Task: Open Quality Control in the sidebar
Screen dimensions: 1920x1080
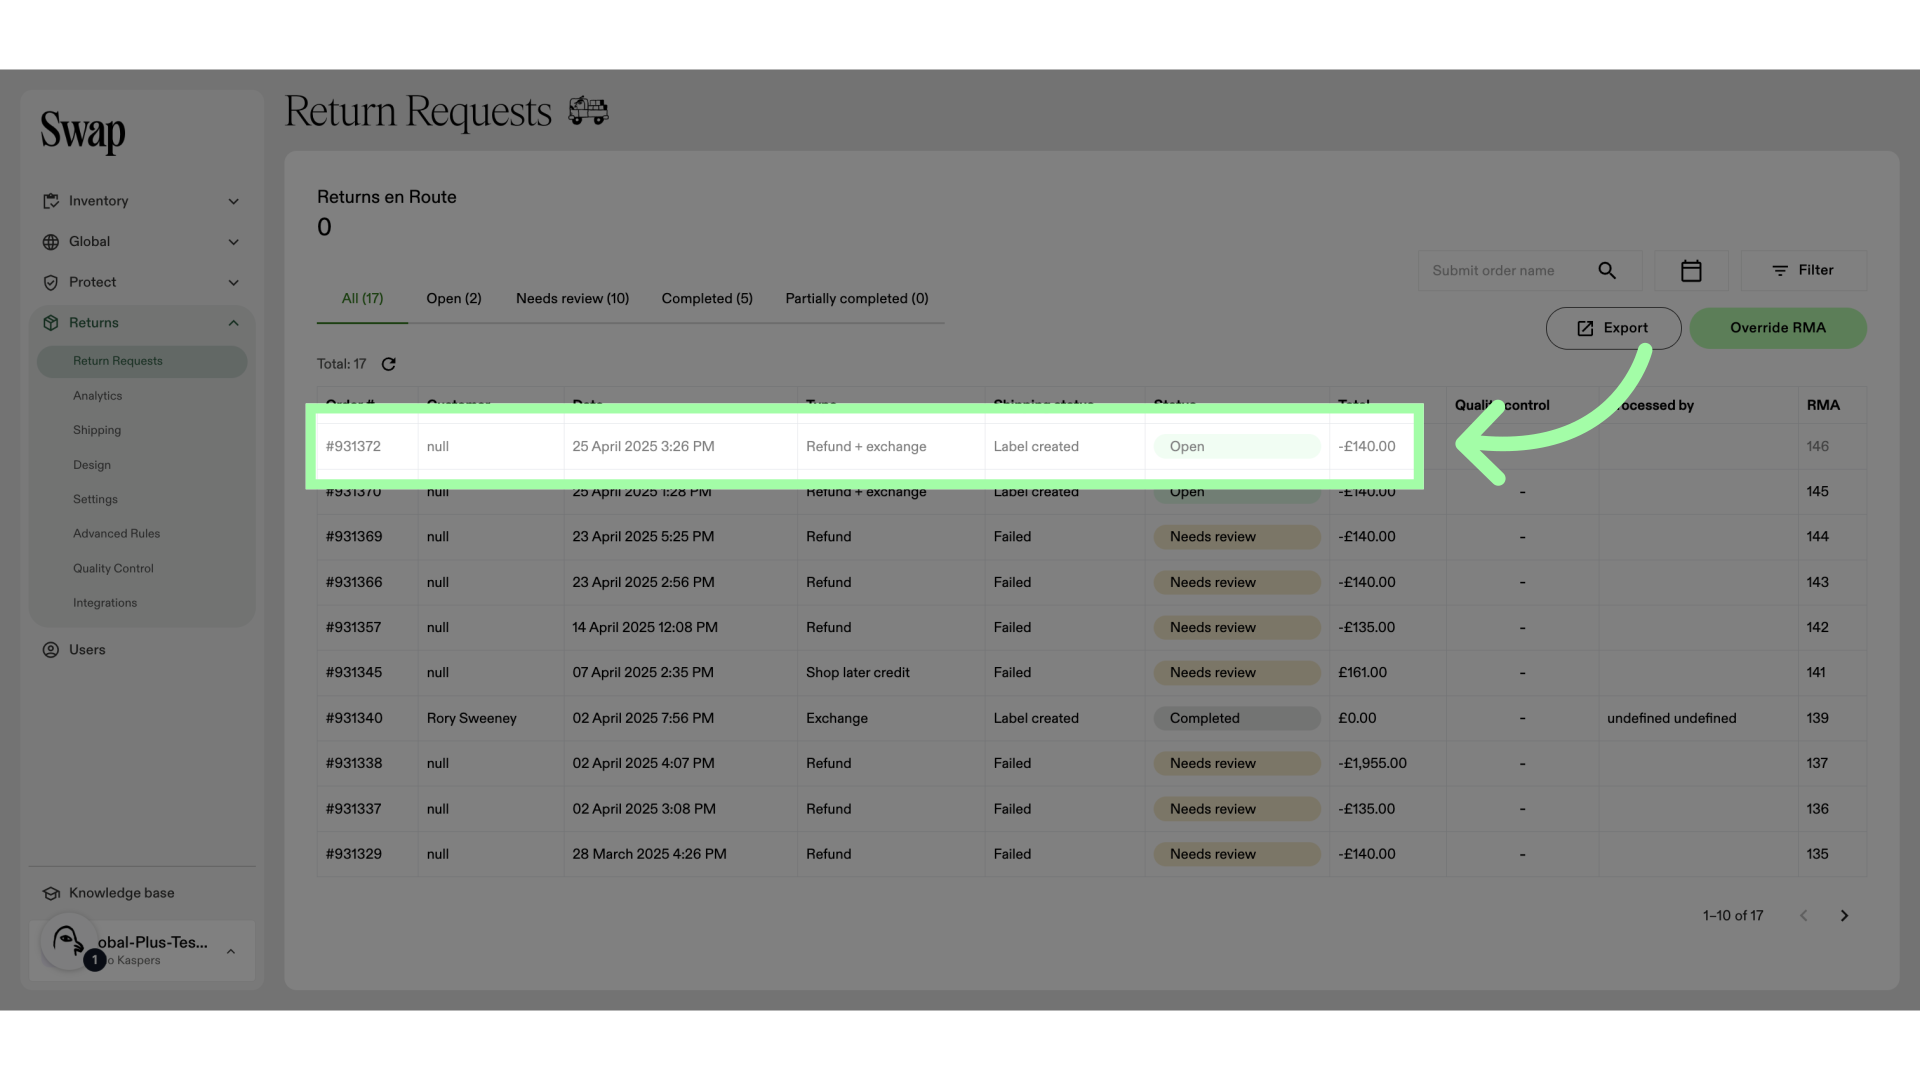Action: point(113,568)
